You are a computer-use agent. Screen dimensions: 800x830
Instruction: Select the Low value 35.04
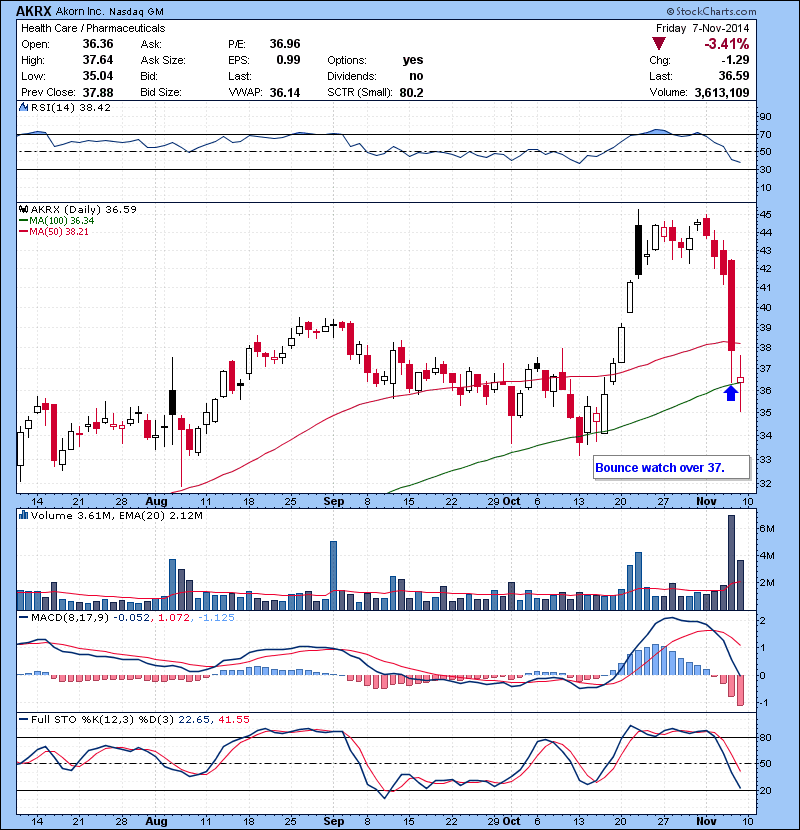pos(98,76)
